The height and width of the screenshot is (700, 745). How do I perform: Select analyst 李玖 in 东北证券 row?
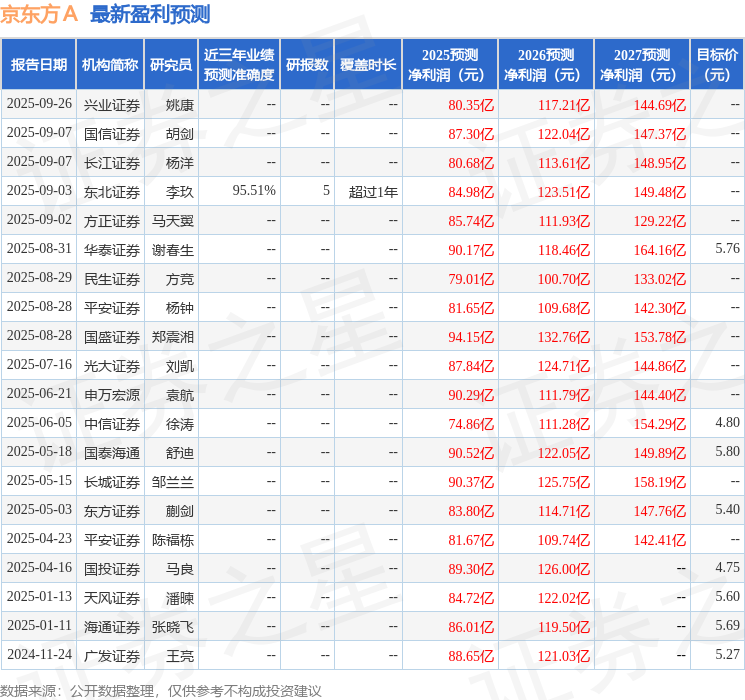click(180, 192)
